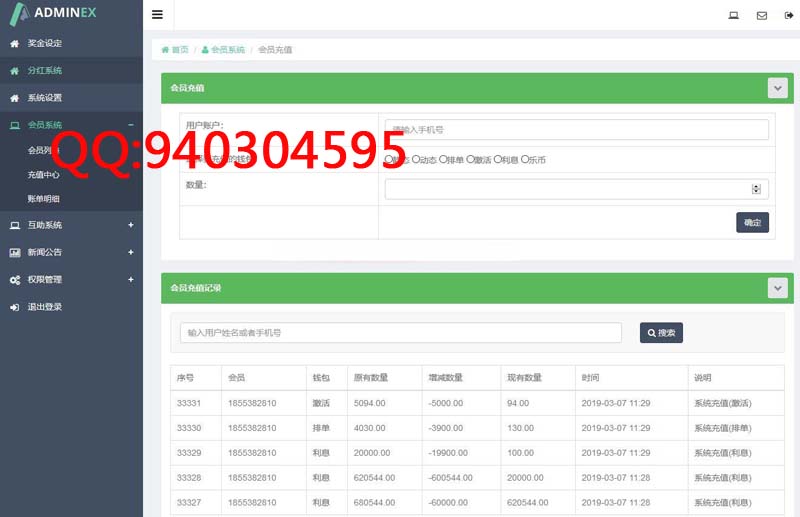Click the 确定 confirm button
The height and width of the screenshot is (517, 800).
752,222
